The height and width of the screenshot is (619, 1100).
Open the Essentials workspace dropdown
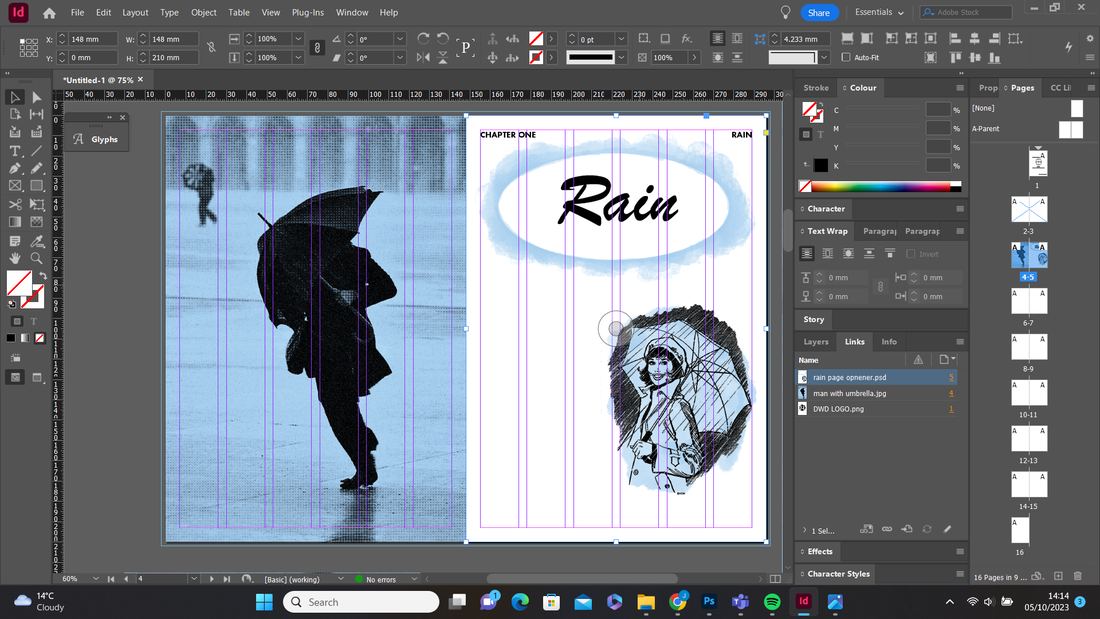(x=879, y=13)
